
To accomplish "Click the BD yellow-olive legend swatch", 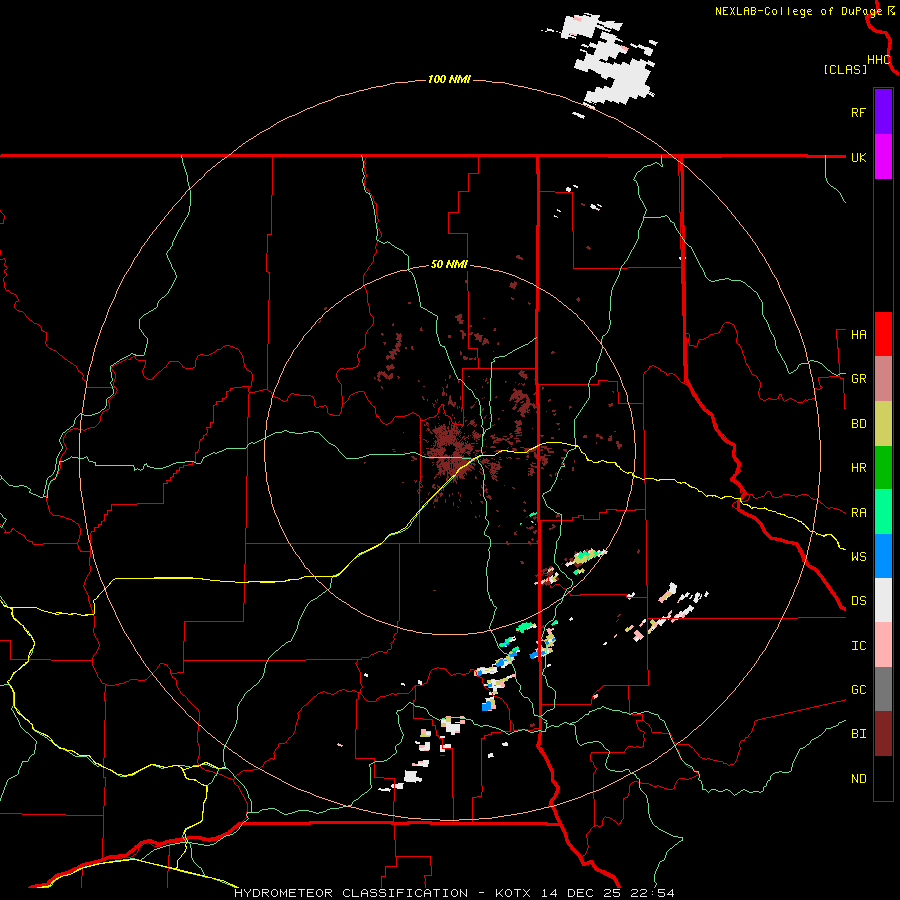I will pos(883,423).
